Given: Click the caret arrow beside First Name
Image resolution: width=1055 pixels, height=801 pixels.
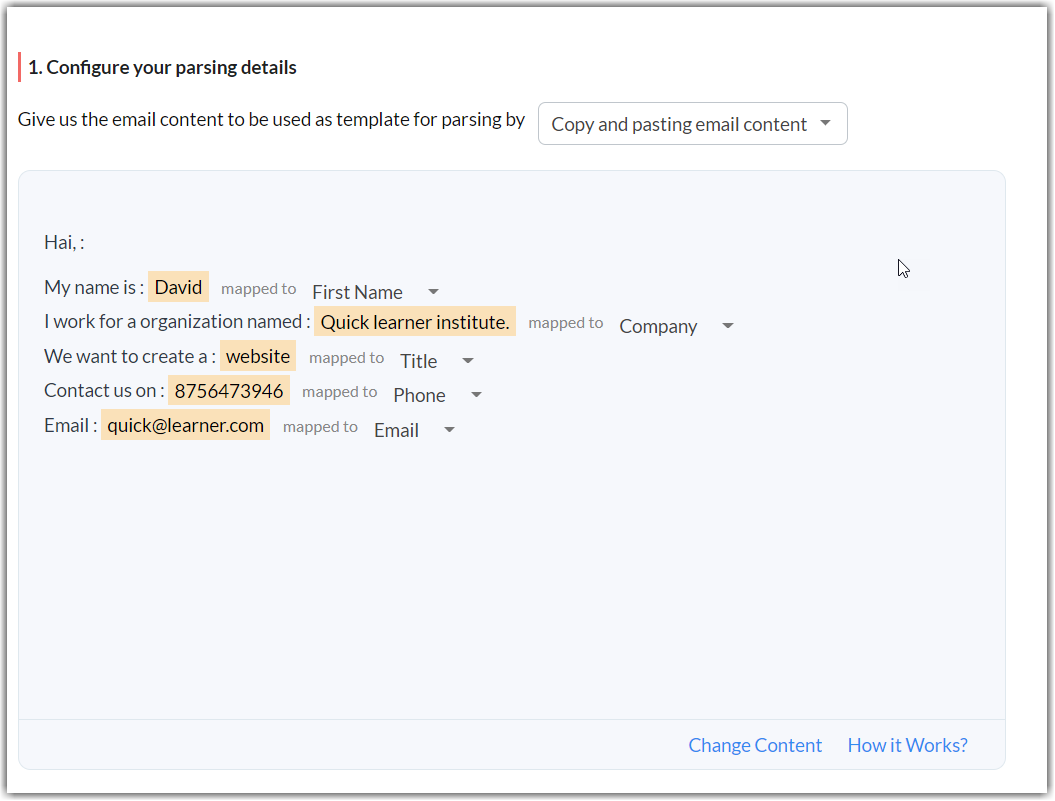Looking at the screenshot, I should pos(433,292).
